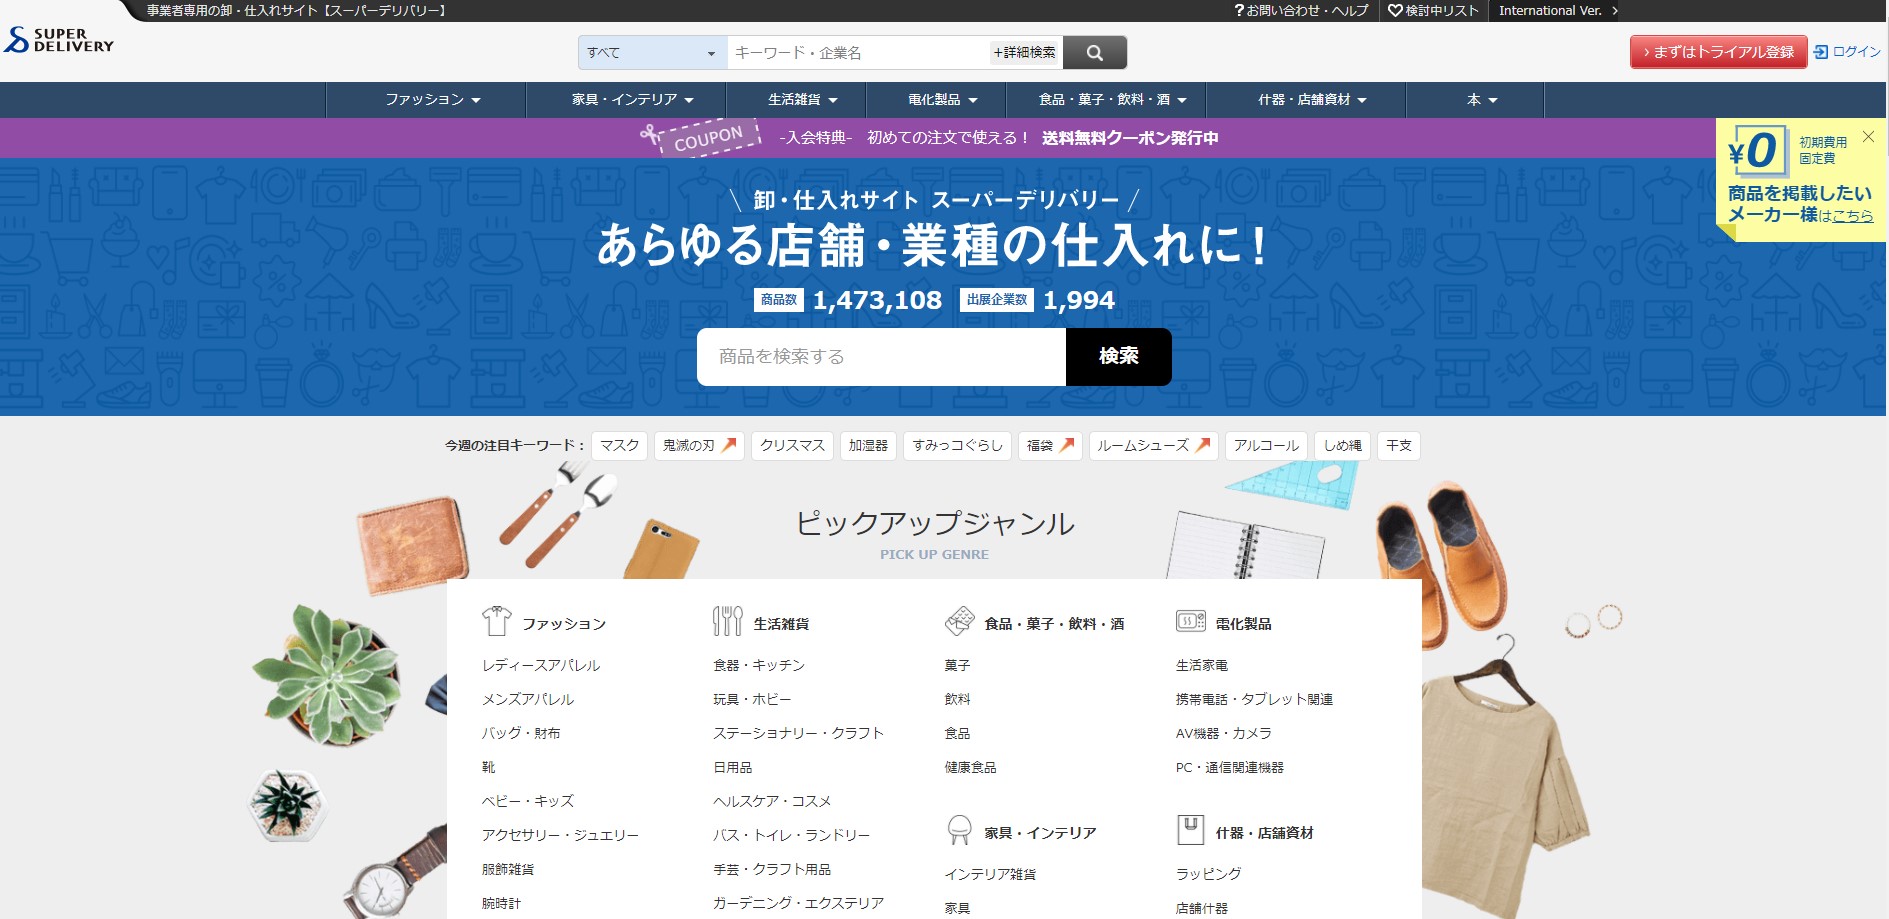Select the クリスマス trending keyword tag
The image size is (1889, 919).
[x=792, y=446]
